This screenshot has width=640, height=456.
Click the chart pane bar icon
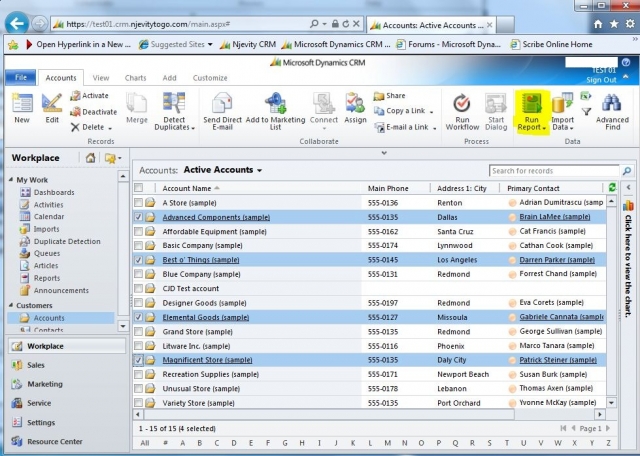[628, 206]
